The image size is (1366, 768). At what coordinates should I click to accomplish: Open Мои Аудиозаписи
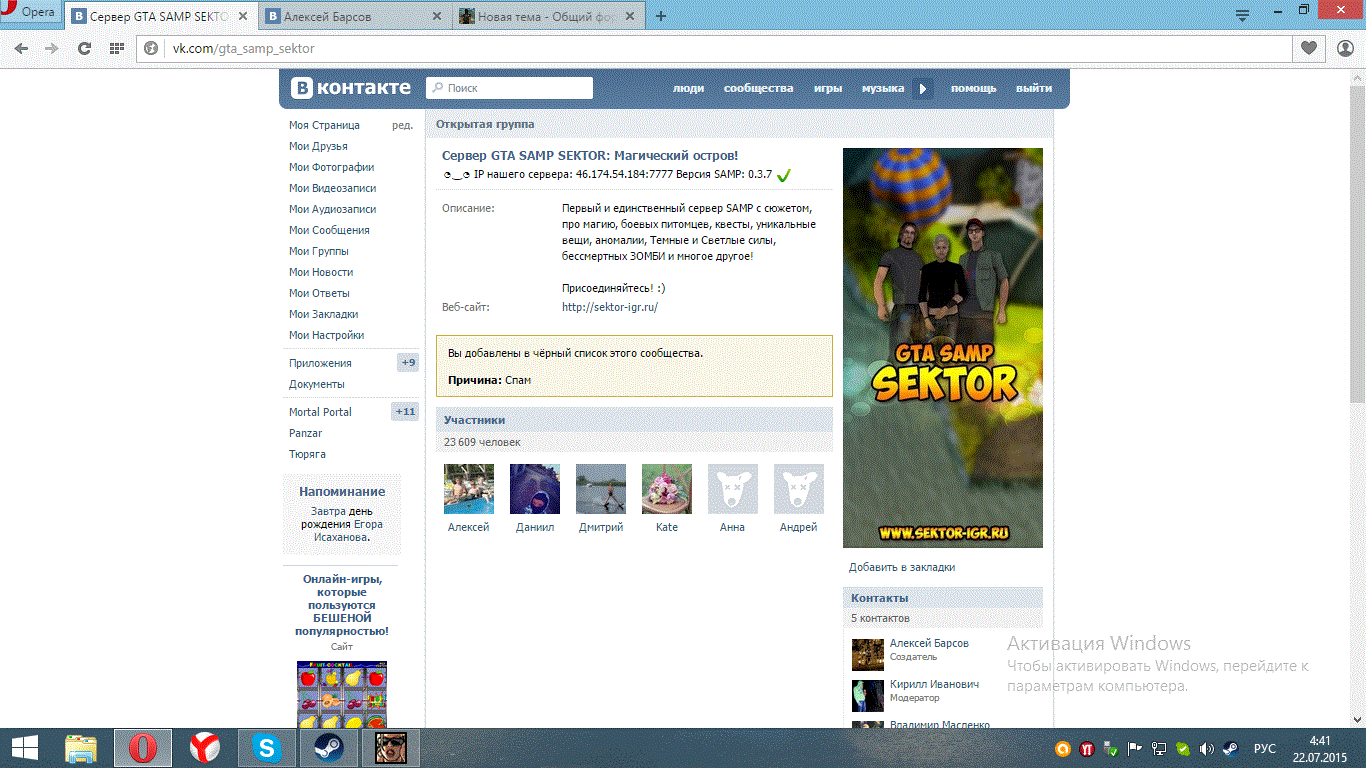pyautogui.click(x=332, y=209)
